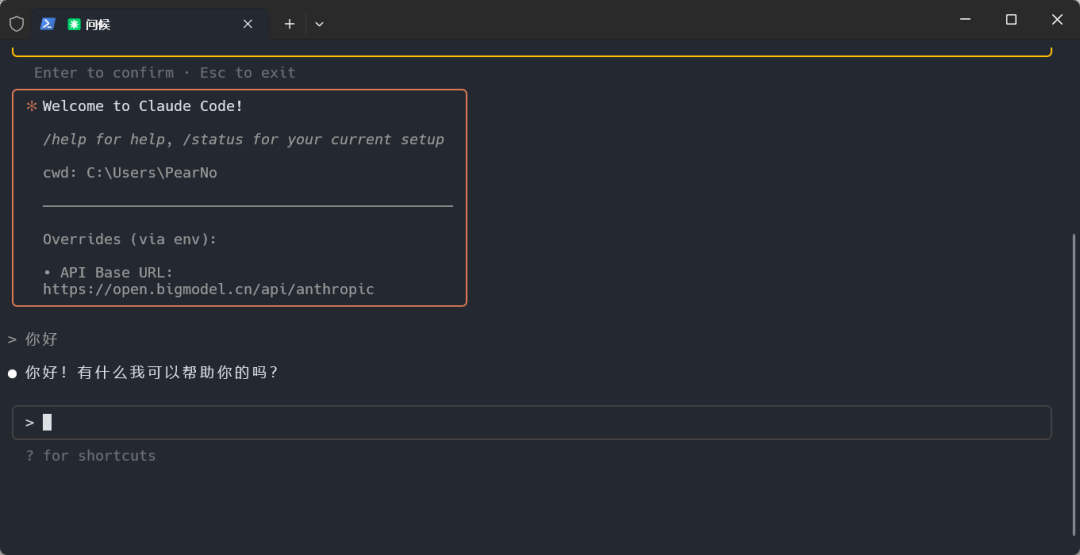Viewport: 1080px width, 555px height.
Task: Click the green asterisk icon beside 问候
Action: point(74,24)
